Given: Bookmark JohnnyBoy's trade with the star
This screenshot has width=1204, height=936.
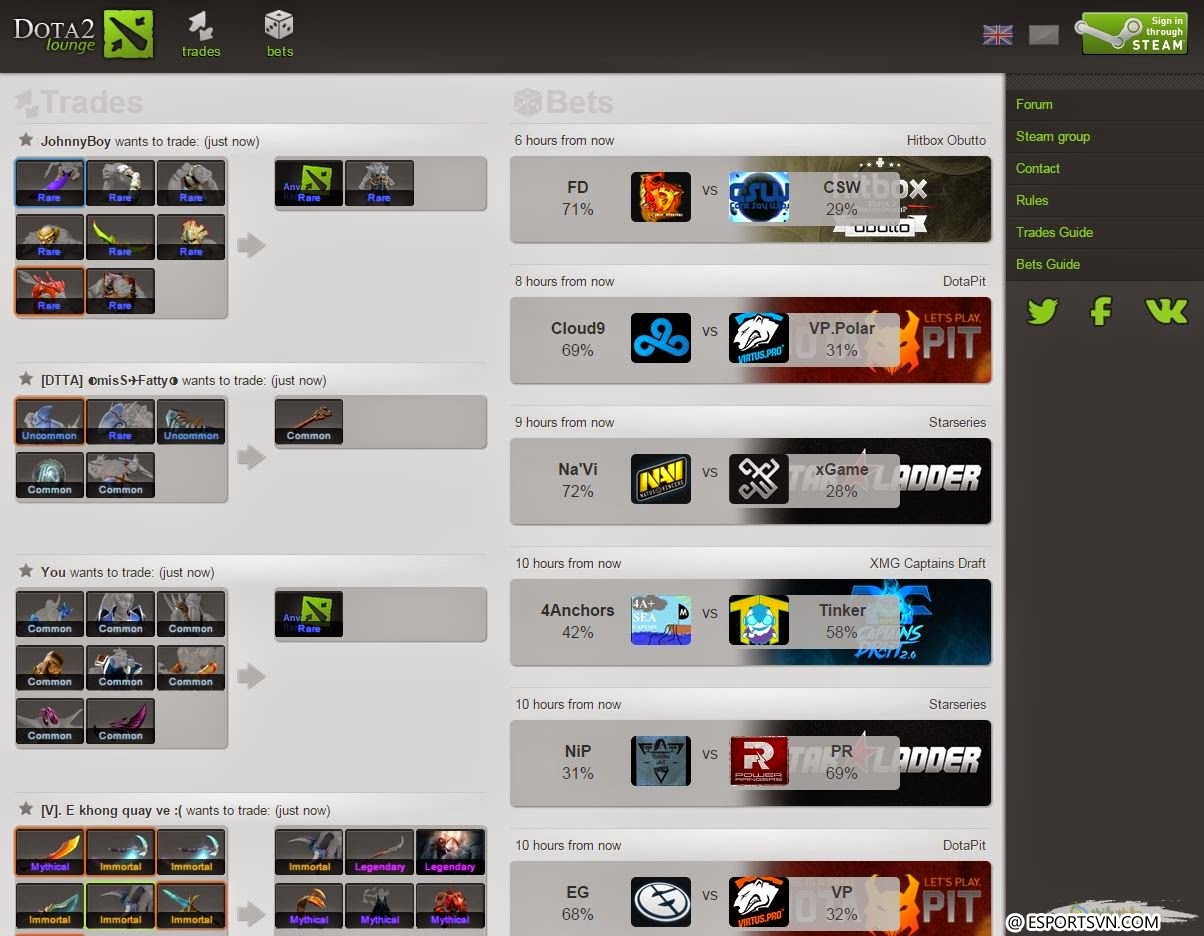Looking at the screenshot, I should 26,141.
